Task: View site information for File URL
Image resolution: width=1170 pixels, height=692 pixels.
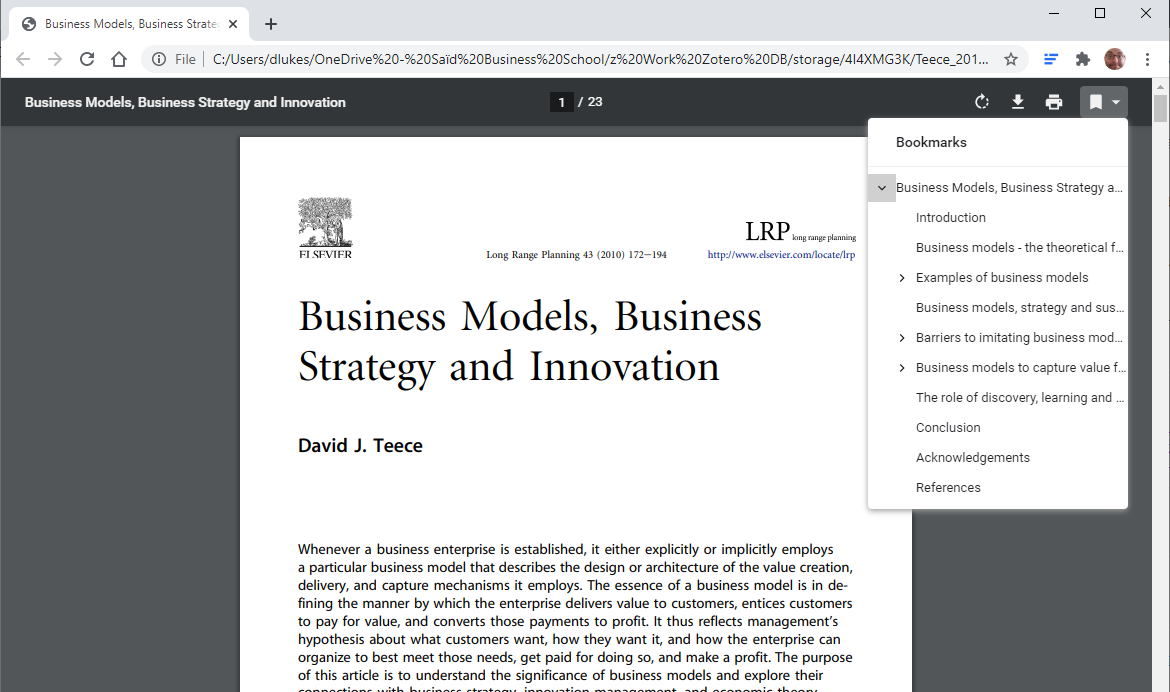Action: click(159, 59)
